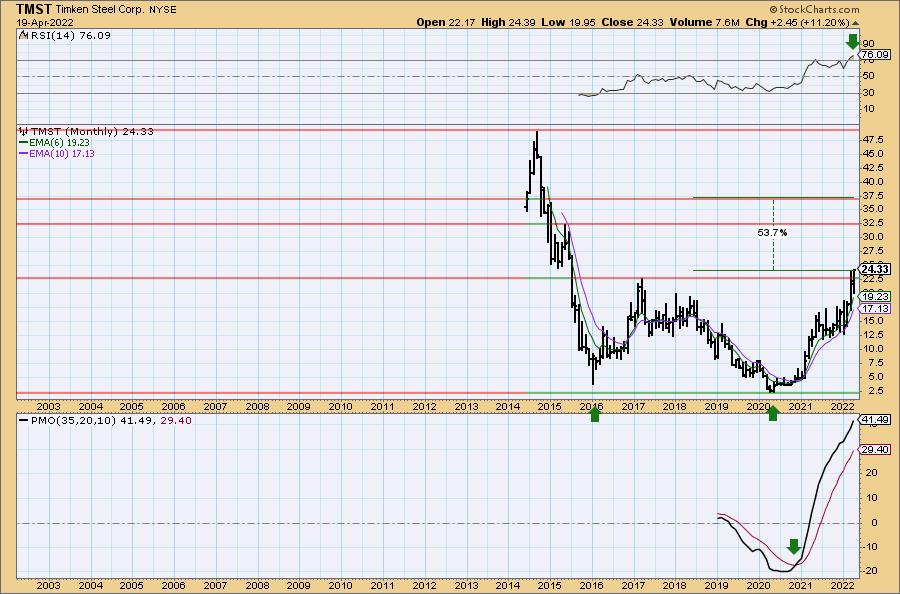Click 2008 on the price panel time axis
This screenshot has width=900, height=594.
[257, 406]
